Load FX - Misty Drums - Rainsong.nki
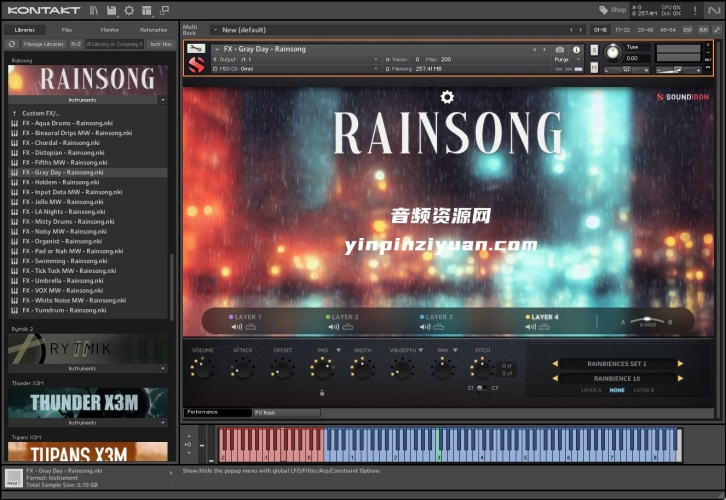Screen dimensions: 726x500 pos(65,221)
